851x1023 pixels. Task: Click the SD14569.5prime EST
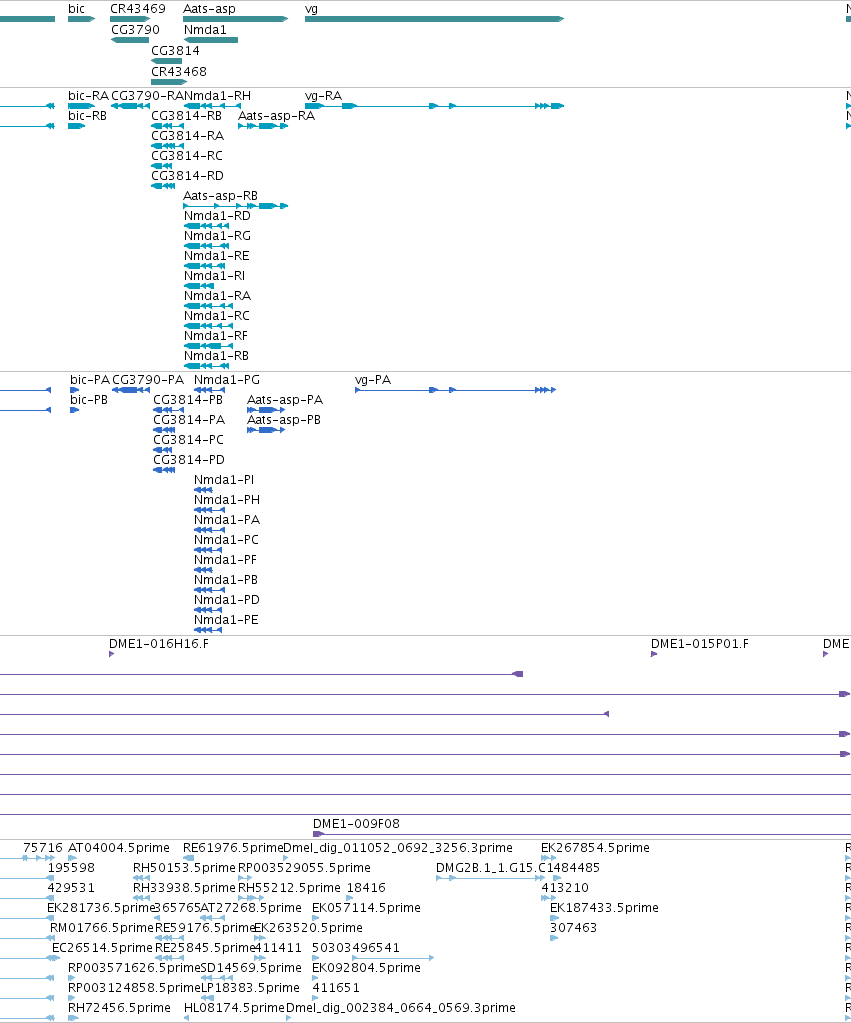217,978
